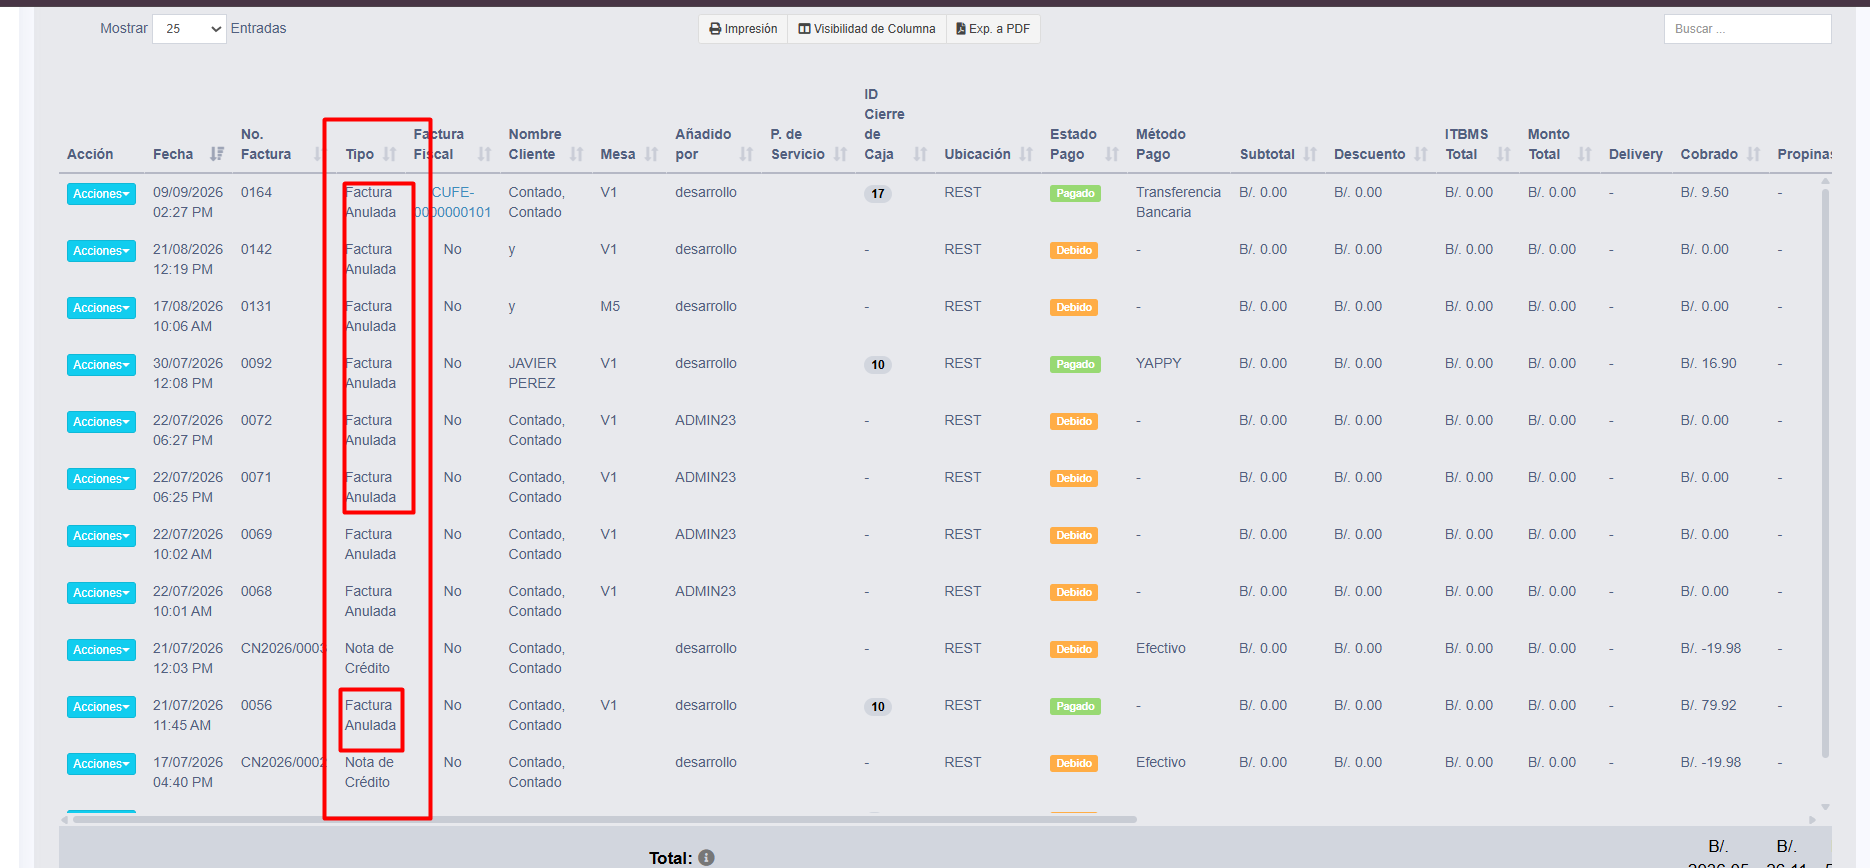The height and width of the screenshot is (868, 1870).
Task: Open Acciones dropdown for invoice 0131
Action: tap(101, 308)
